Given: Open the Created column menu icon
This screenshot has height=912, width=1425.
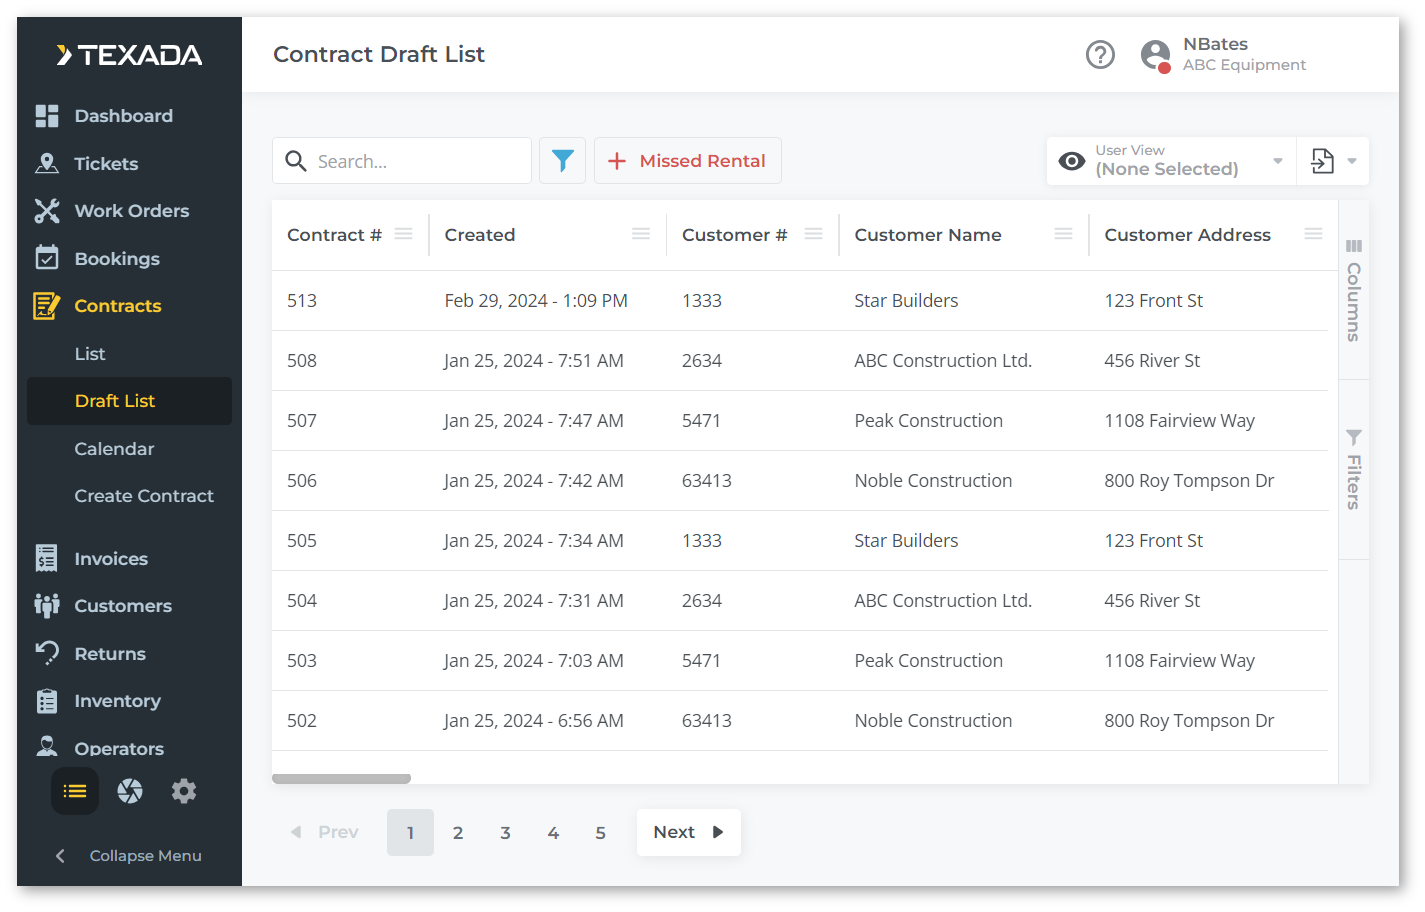Looking at the screenshot, I should [x=641, y=234].
